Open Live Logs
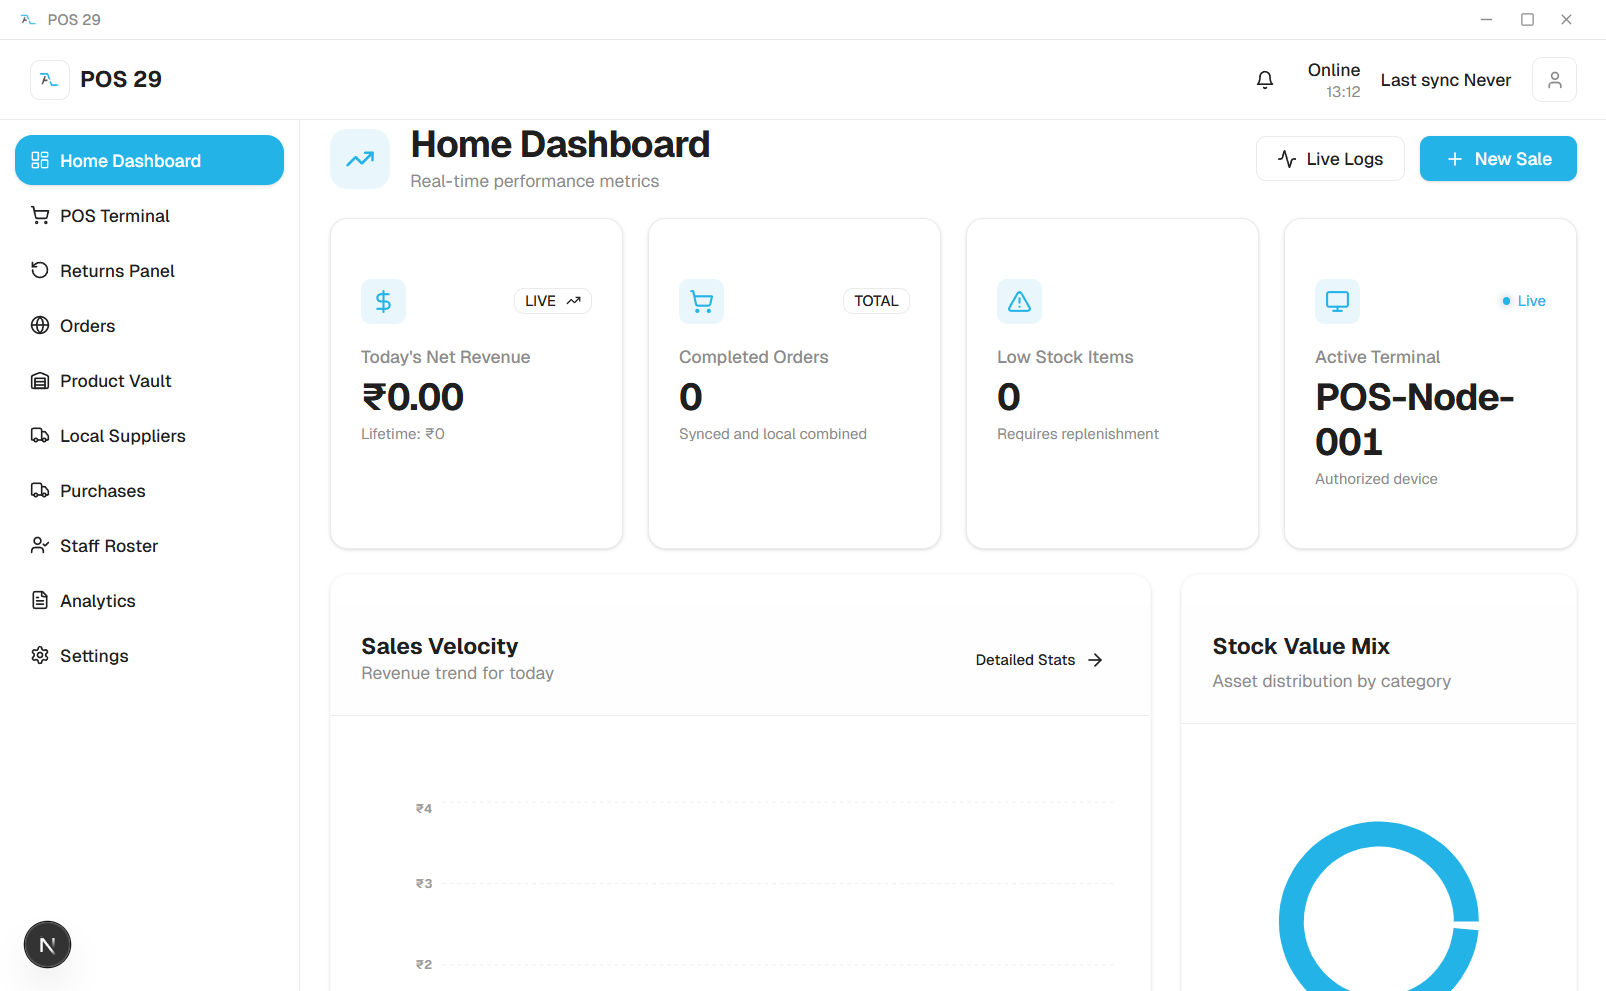The image size is (1606, 991). pos(1330,159)
